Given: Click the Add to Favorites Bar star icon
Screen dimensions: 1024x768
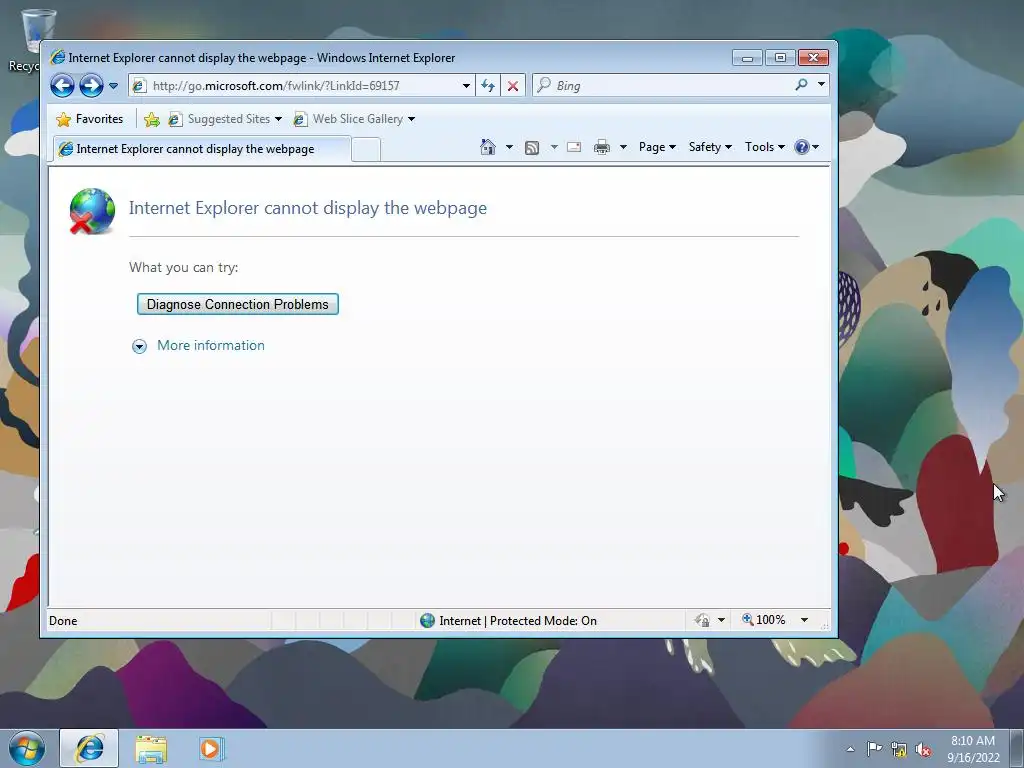Looking at the screenshot, I should tap(152, 119).
